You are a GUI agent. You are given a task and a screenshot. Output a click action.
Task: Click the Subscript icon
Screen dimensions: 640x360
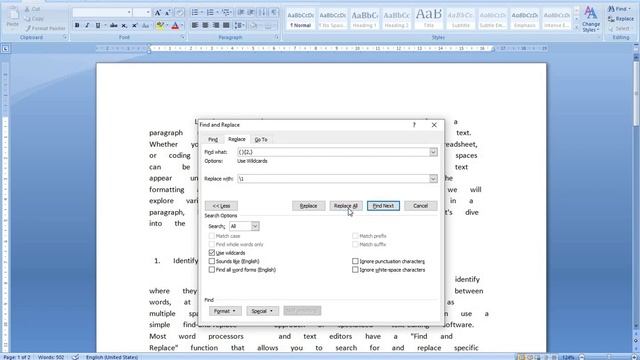point(124,25)
